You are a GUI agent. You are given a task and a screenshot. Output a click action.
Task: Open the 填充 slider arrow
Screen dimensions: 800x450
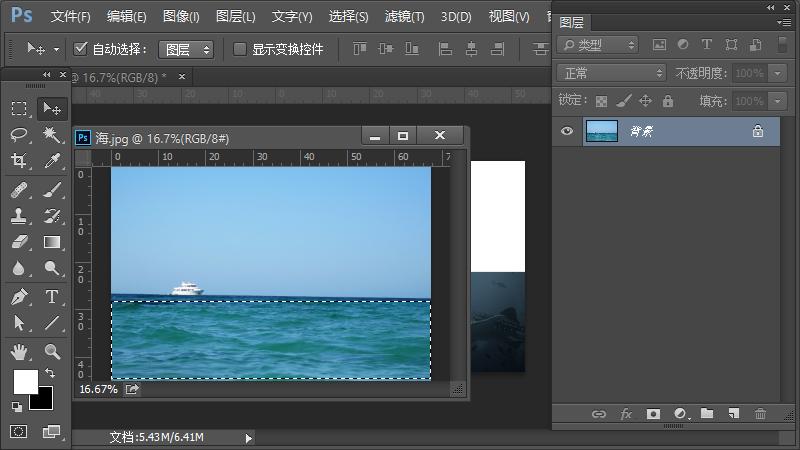pos(778,101)
